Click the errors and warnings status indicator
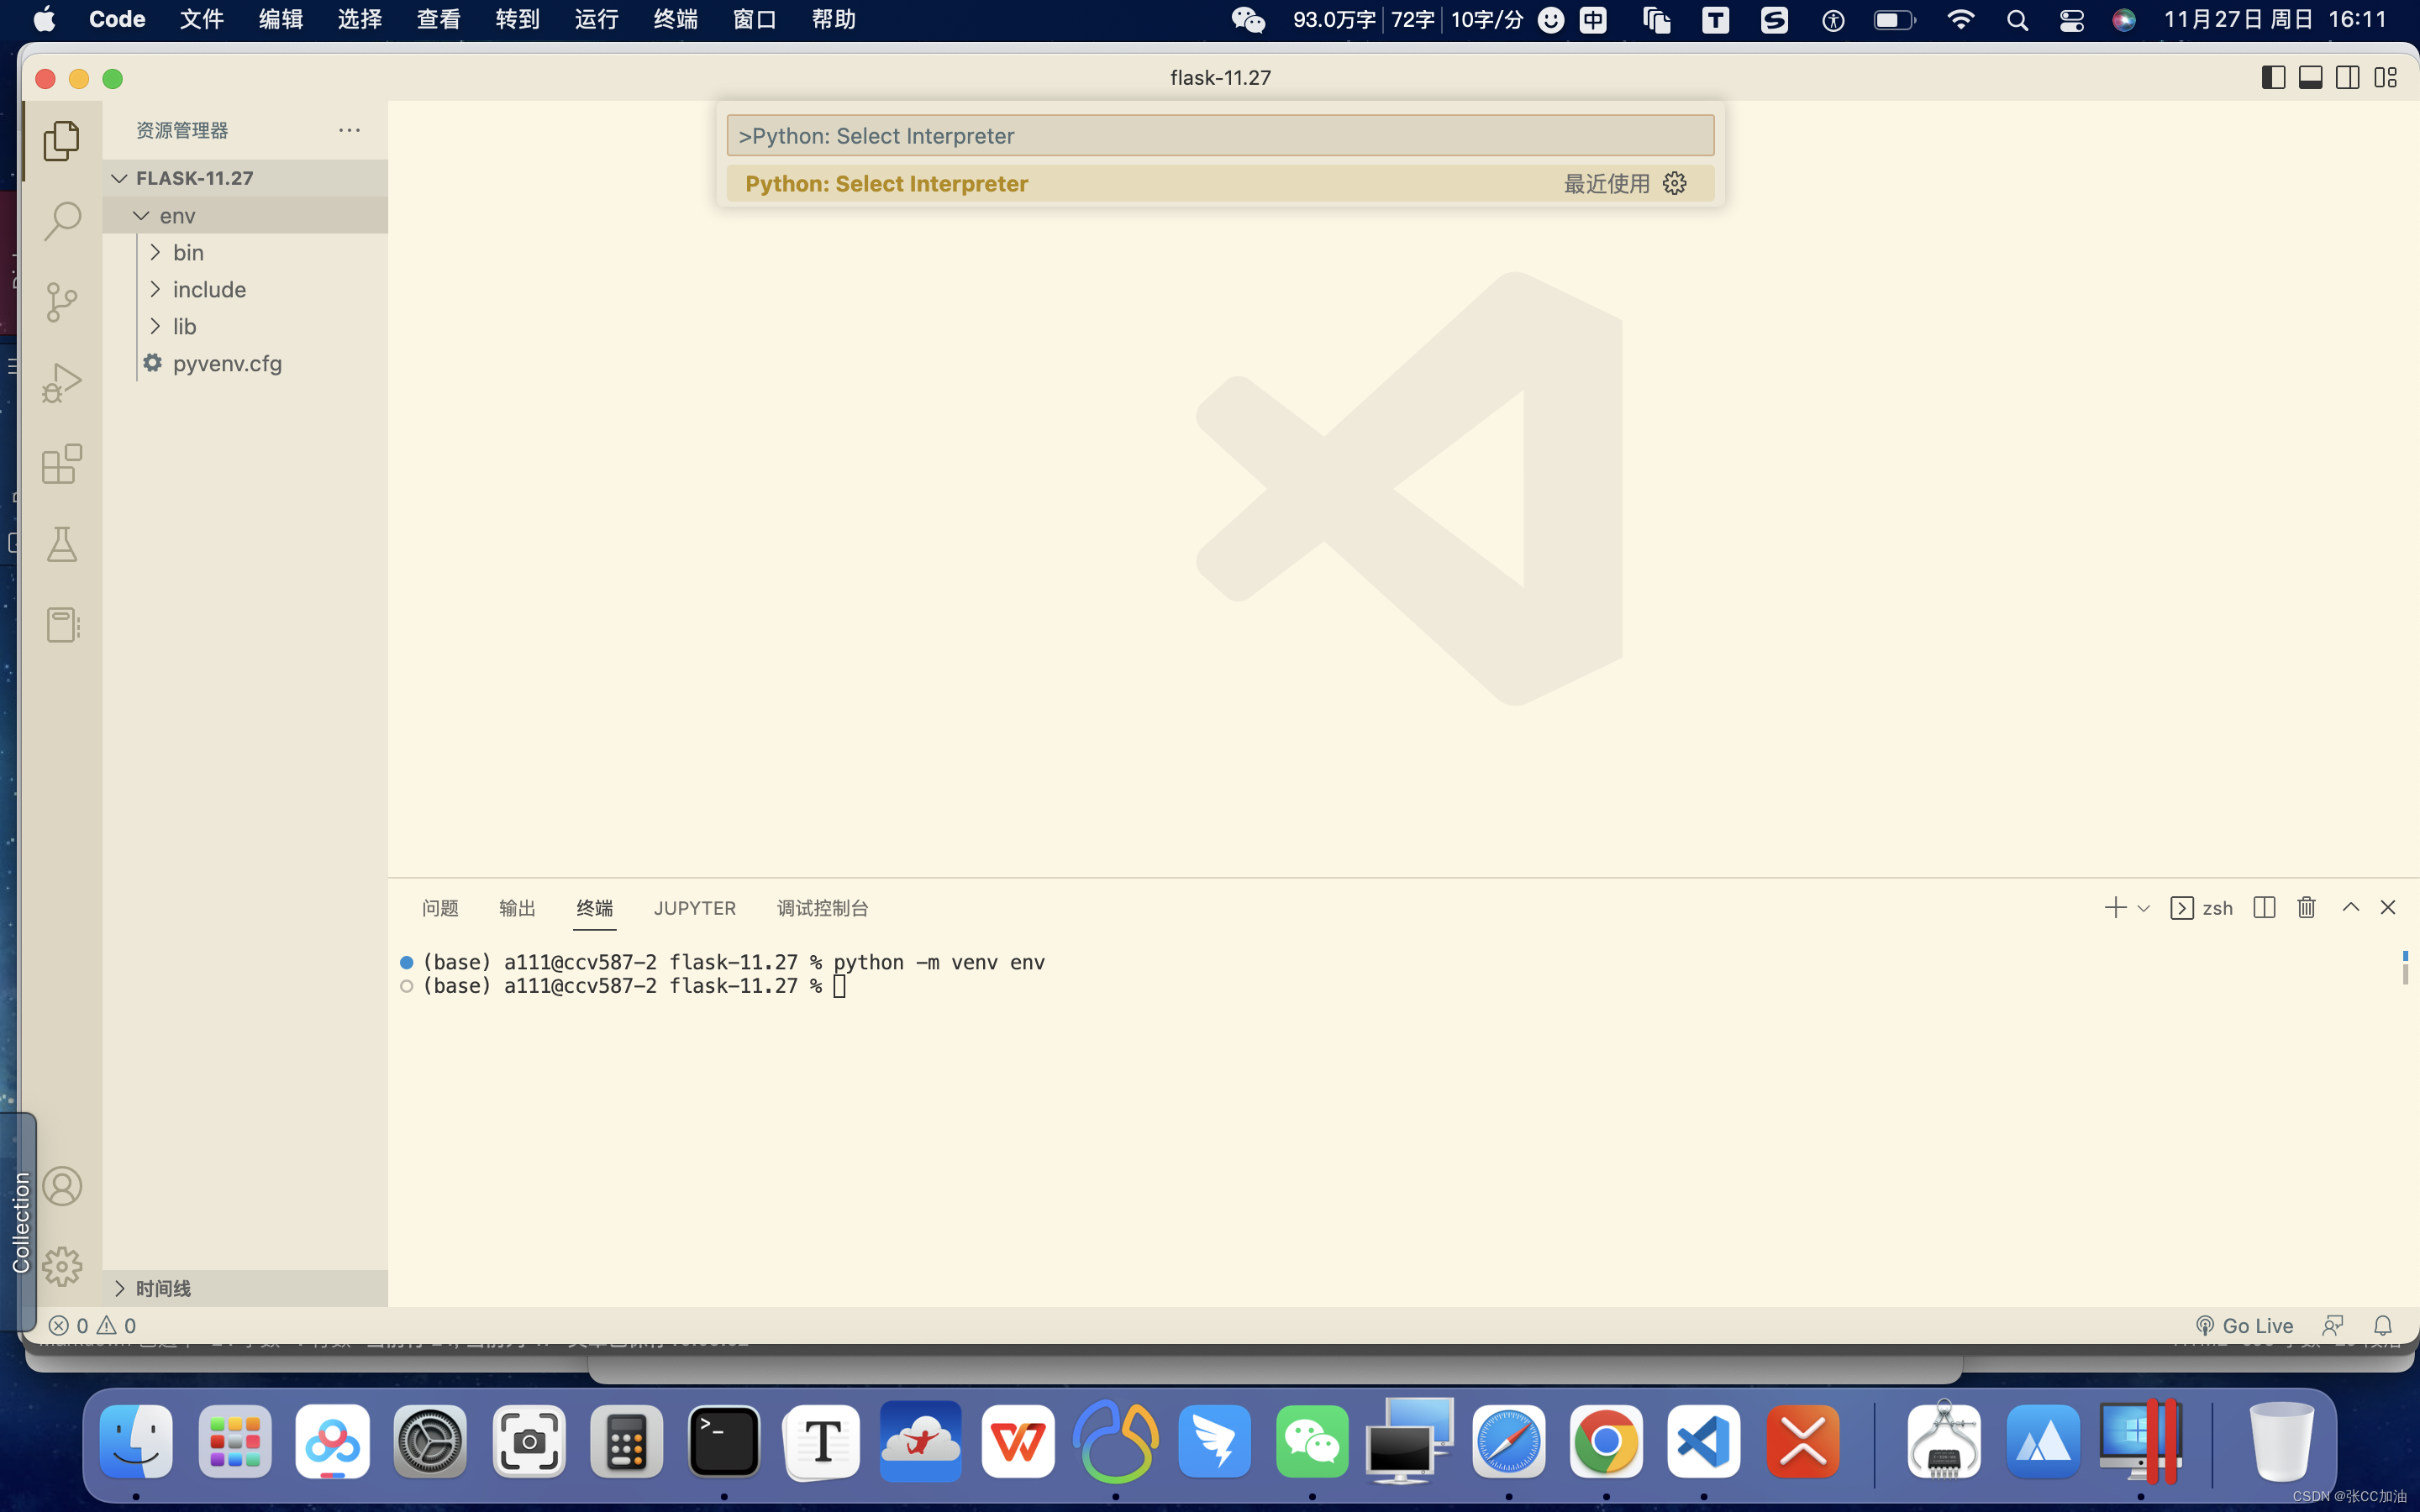Image resolution: width=2420 pixels, height=1512 pixels. (x=93, y=1326)
